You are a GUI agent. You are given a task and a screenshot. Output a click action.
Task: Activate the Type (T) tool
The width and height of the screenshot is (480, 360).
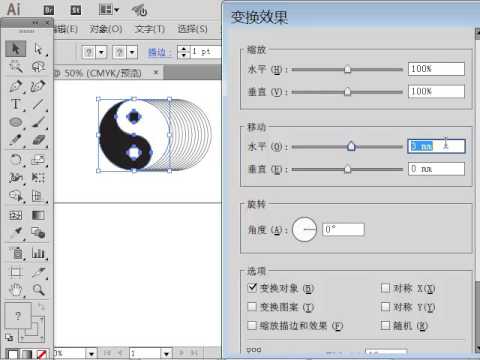point(15,104)
